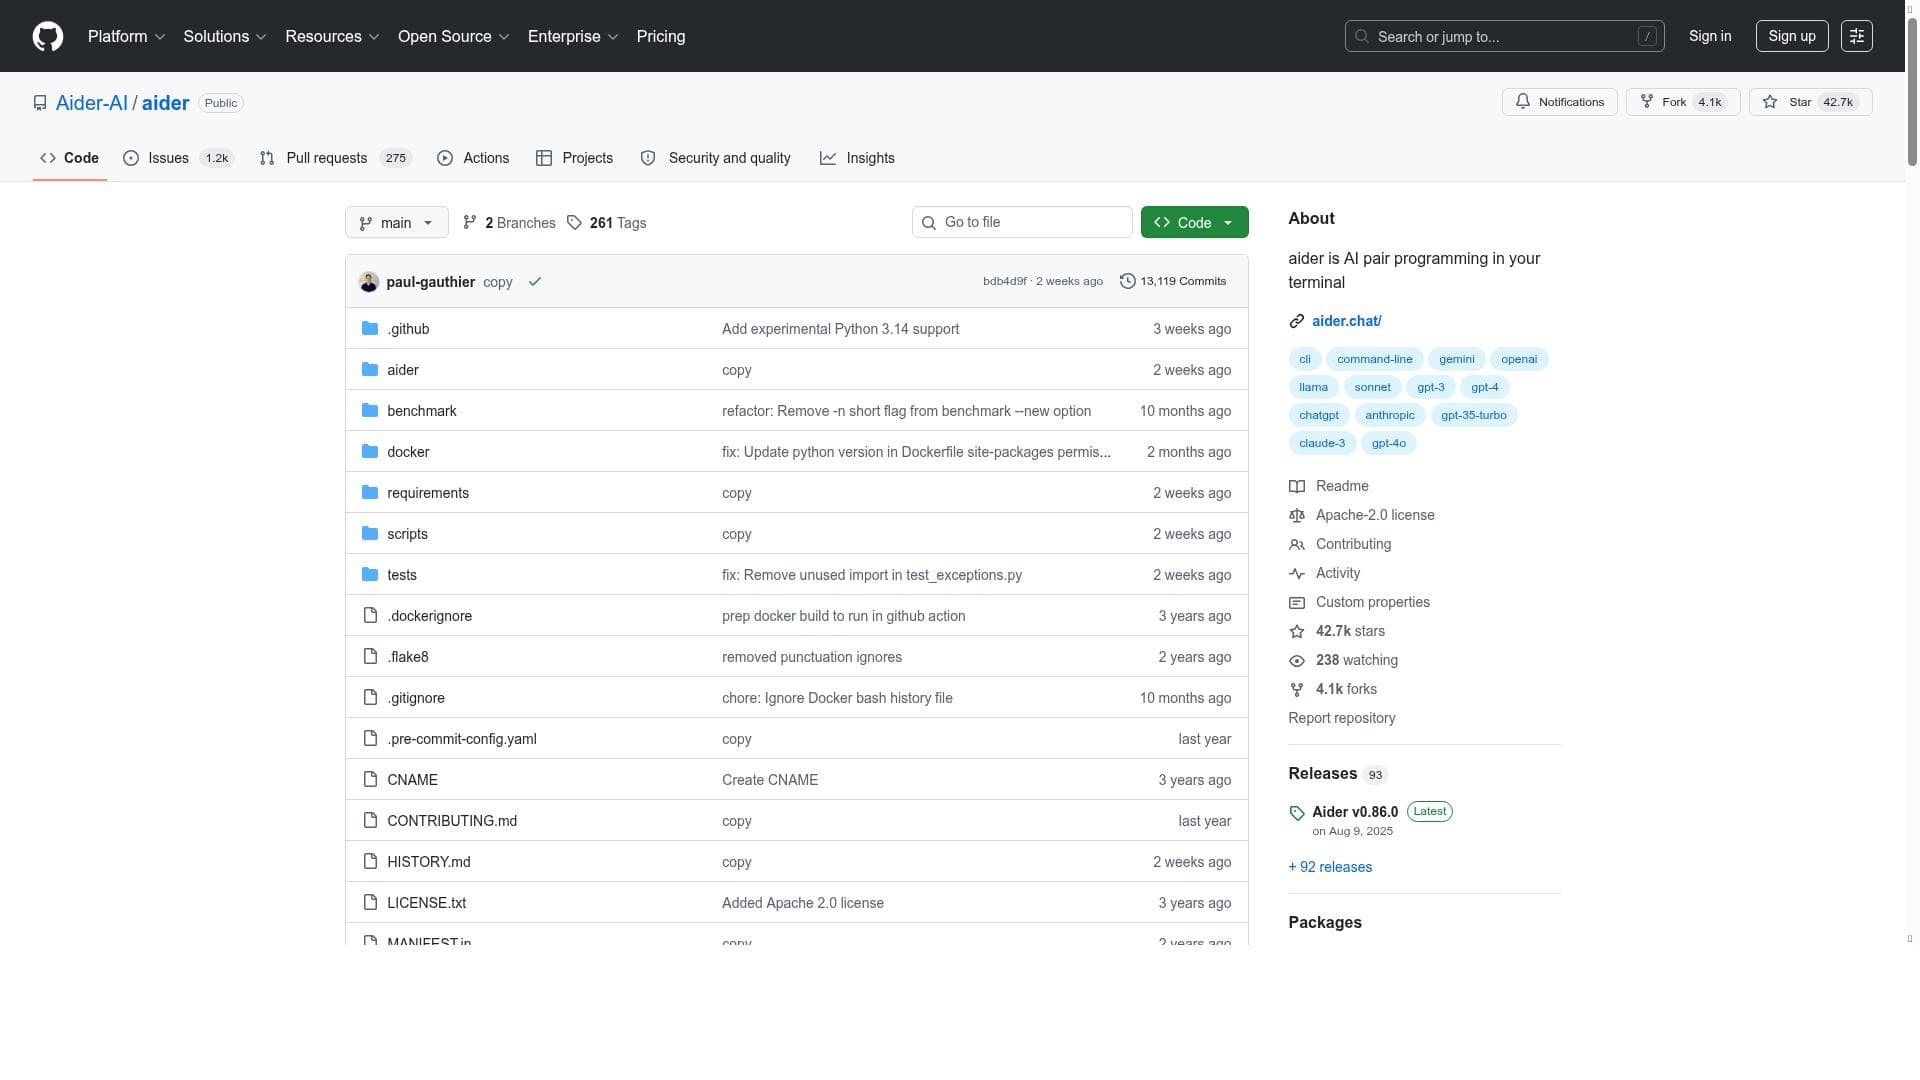The width and height of the screenshot is (1920, 1080).
Task: Click the tag icon next to 261 Tags
Action: click(x=574, y=223)
